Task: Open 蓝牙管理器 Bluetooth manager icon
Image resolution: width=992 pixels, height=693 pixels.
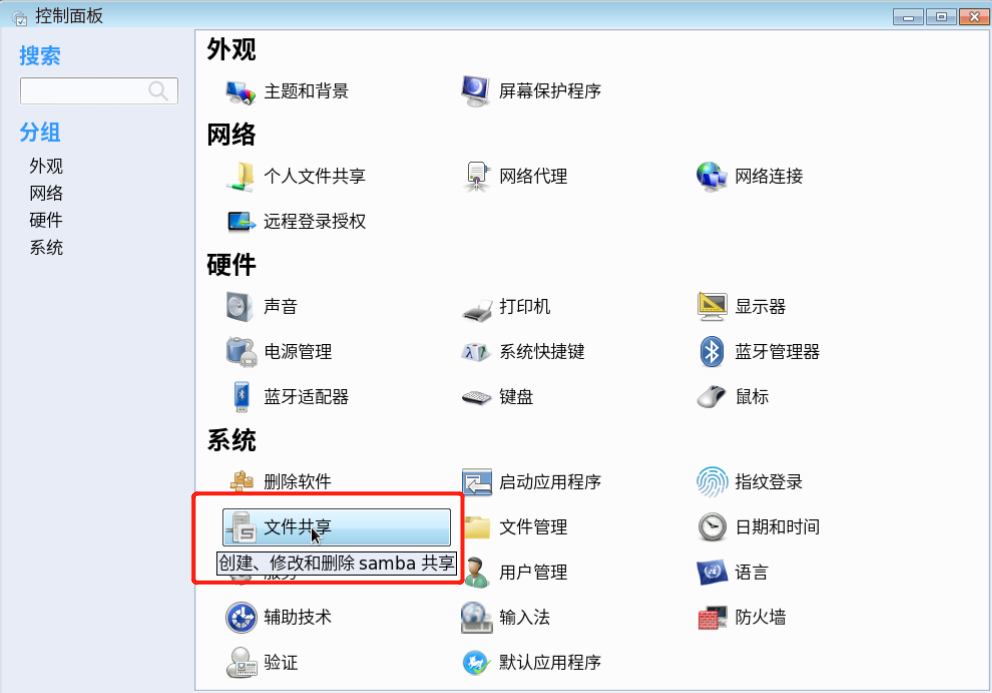Action: click(x=712, y=352)
